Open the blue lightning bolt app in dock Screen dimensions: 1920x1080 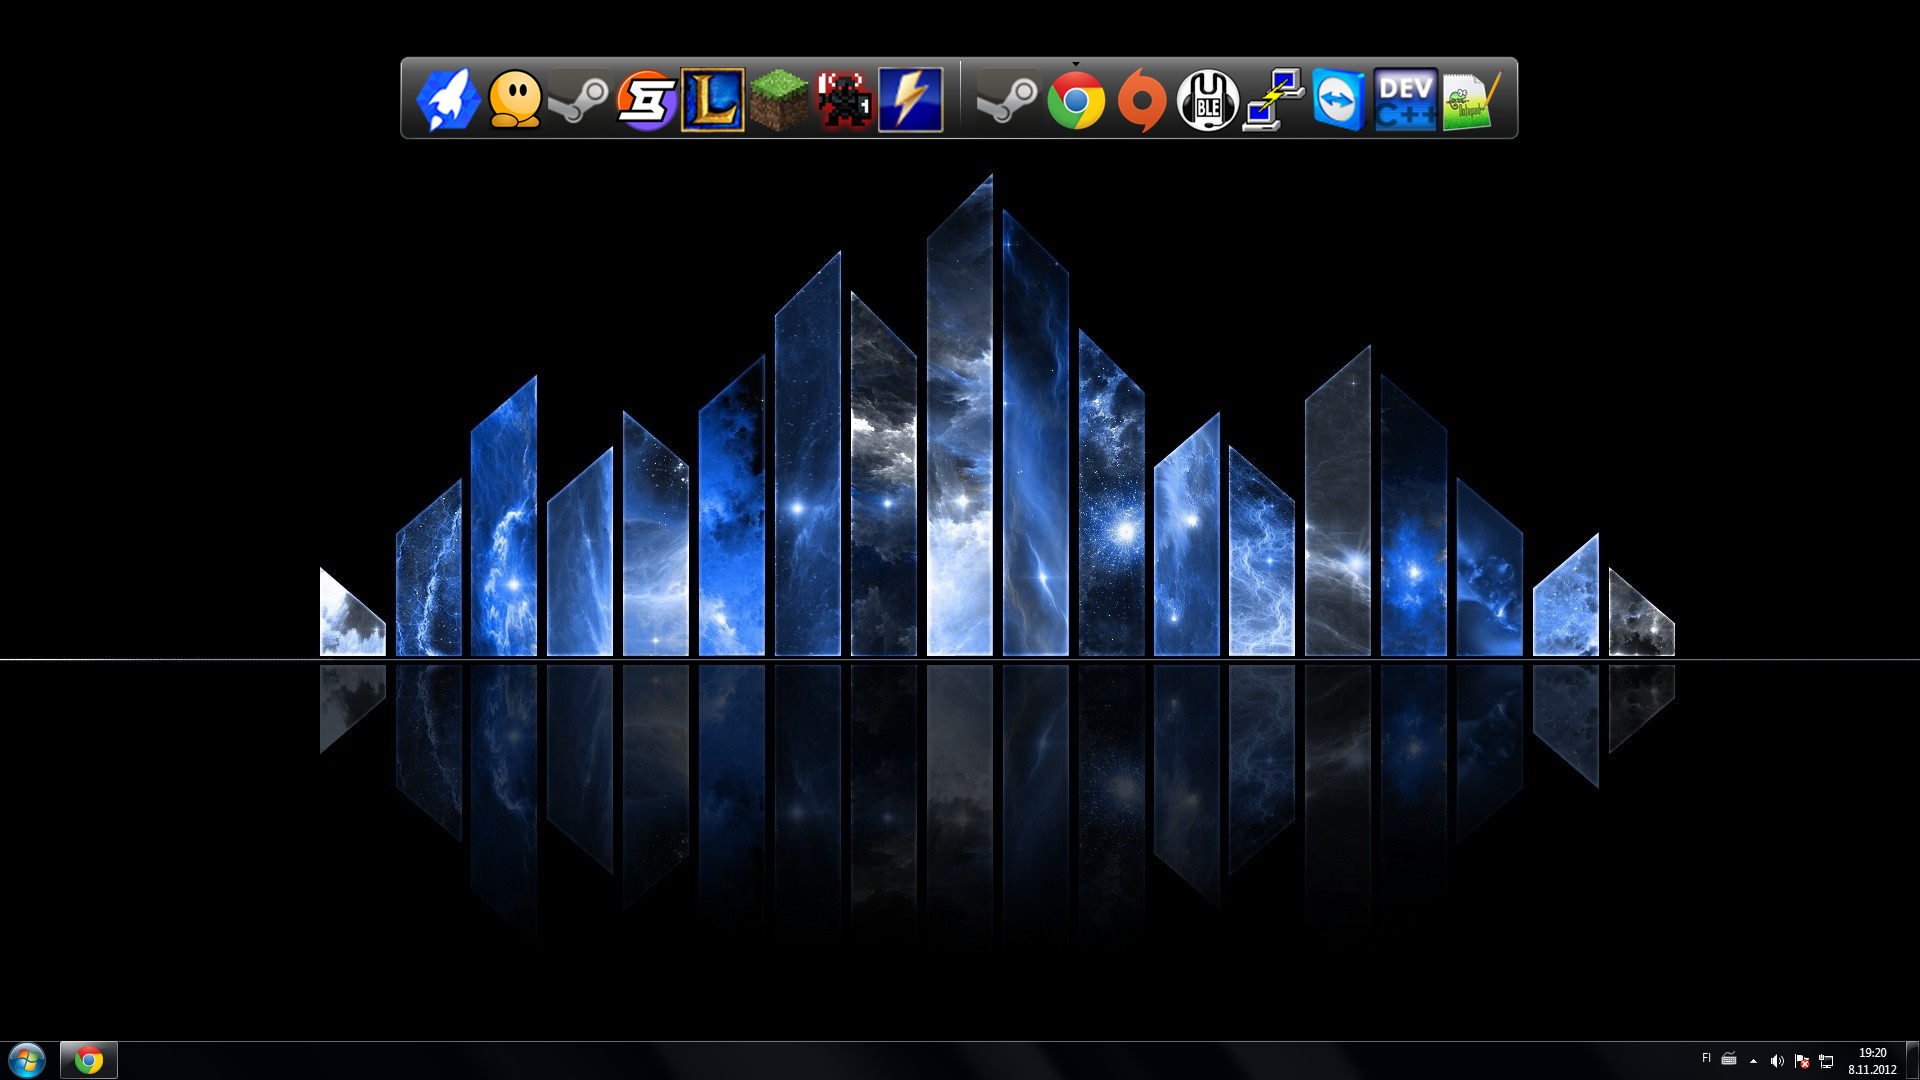910,99
